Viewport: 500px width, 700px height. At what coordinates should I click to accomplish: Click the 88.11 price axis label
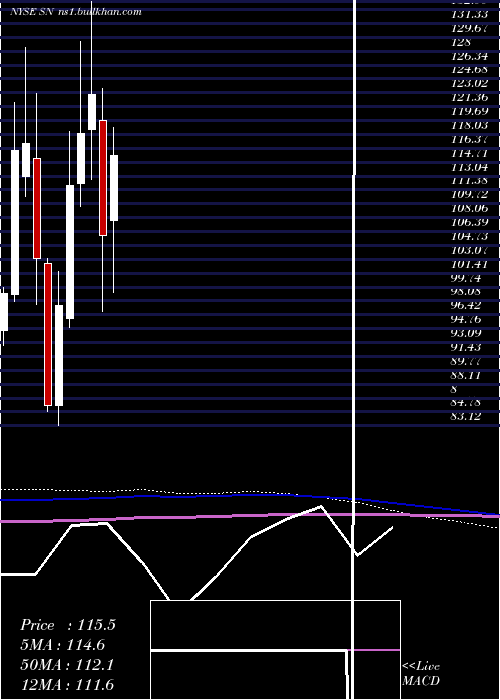467,375
